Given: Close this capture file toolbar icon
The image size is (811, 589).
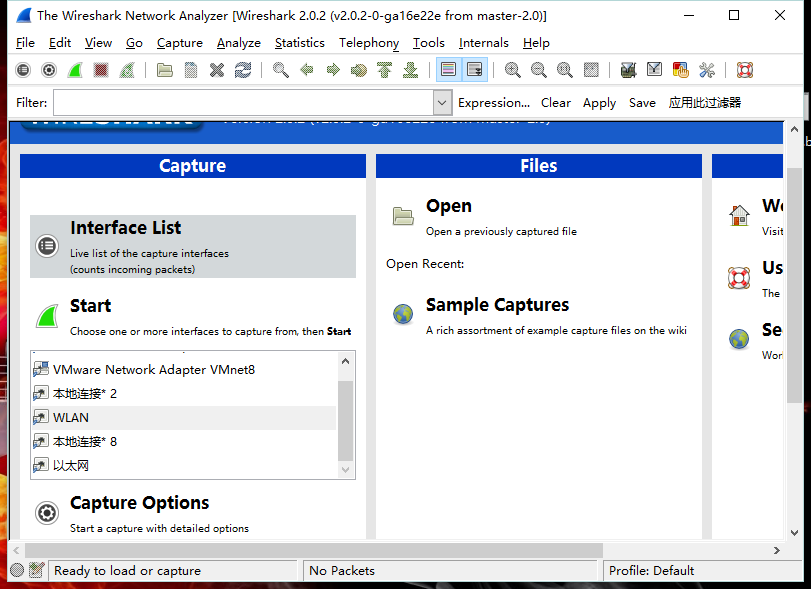Looking at the screenshot, I should (217, 70).
